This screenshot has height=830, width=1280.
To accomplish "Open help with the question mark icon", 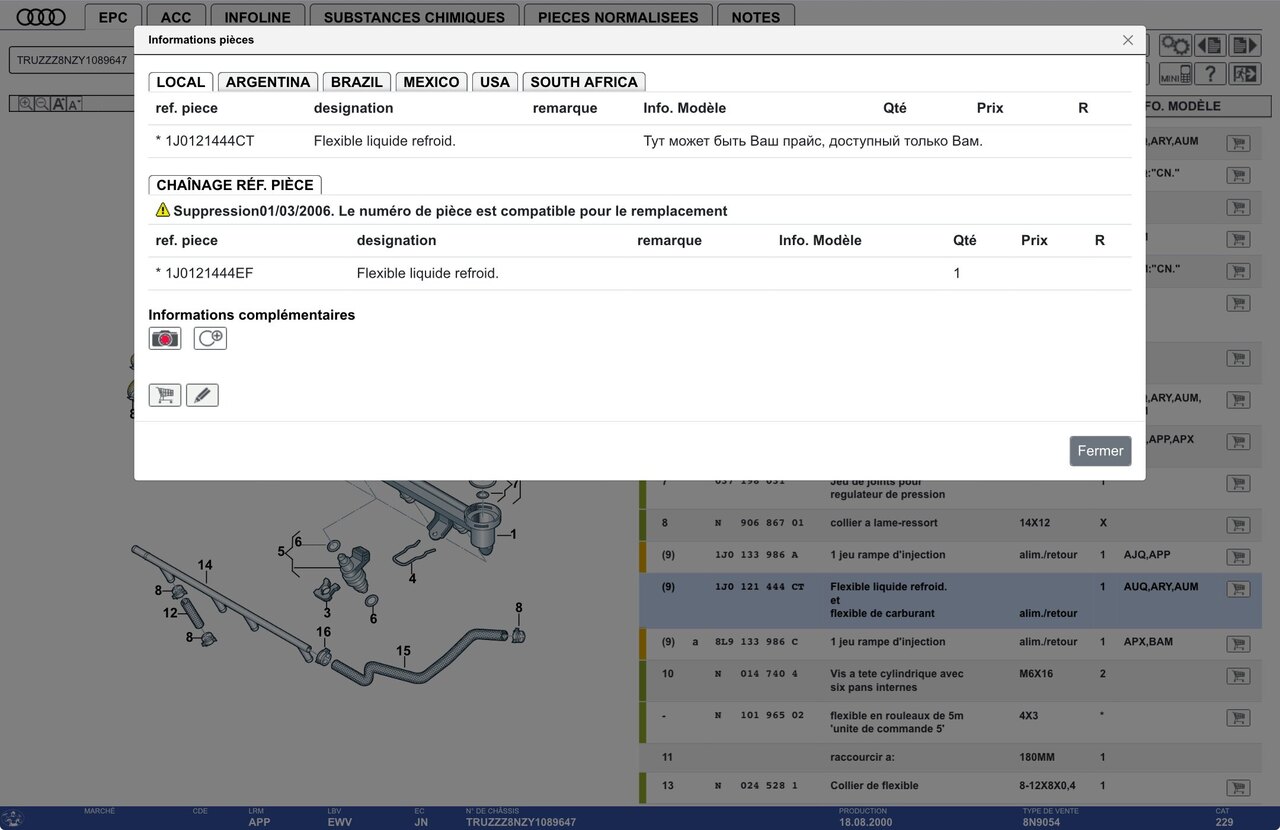I will (1210, 74).
